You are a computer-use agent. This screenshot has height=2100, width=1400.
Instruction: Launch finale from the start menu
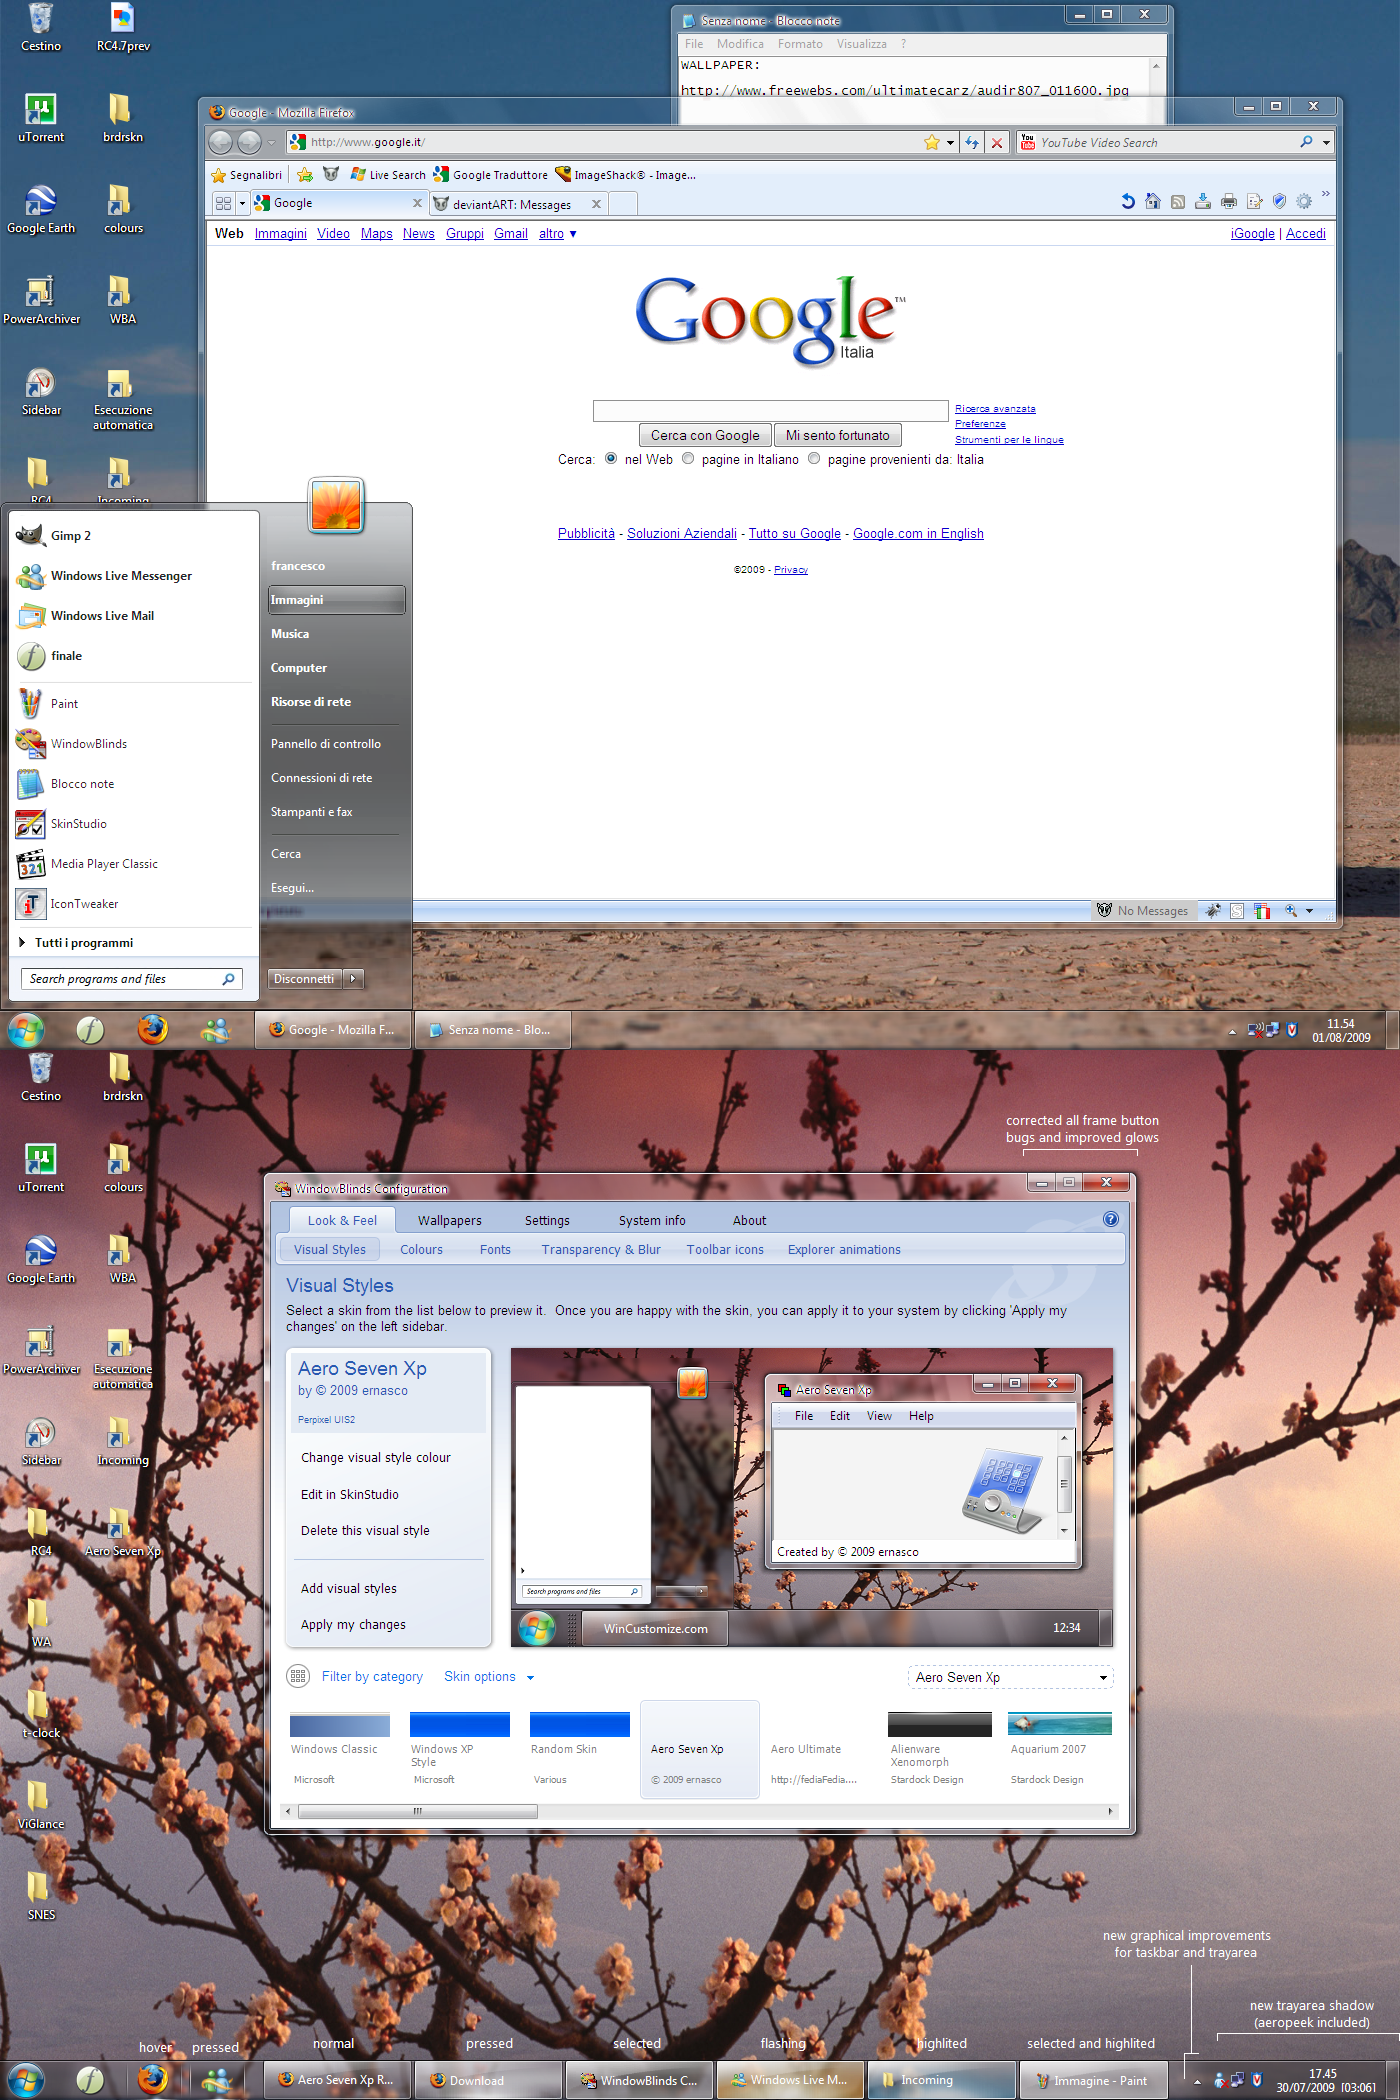coord(134,656)
